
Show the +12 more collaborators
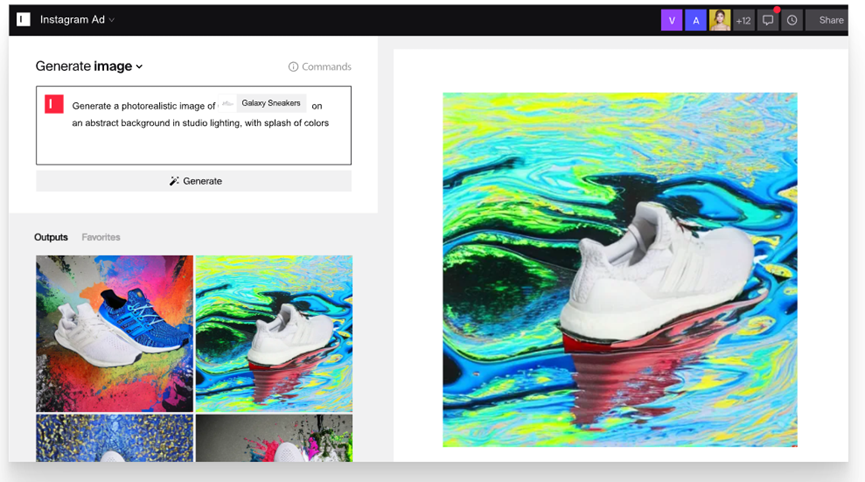[743, 20]
